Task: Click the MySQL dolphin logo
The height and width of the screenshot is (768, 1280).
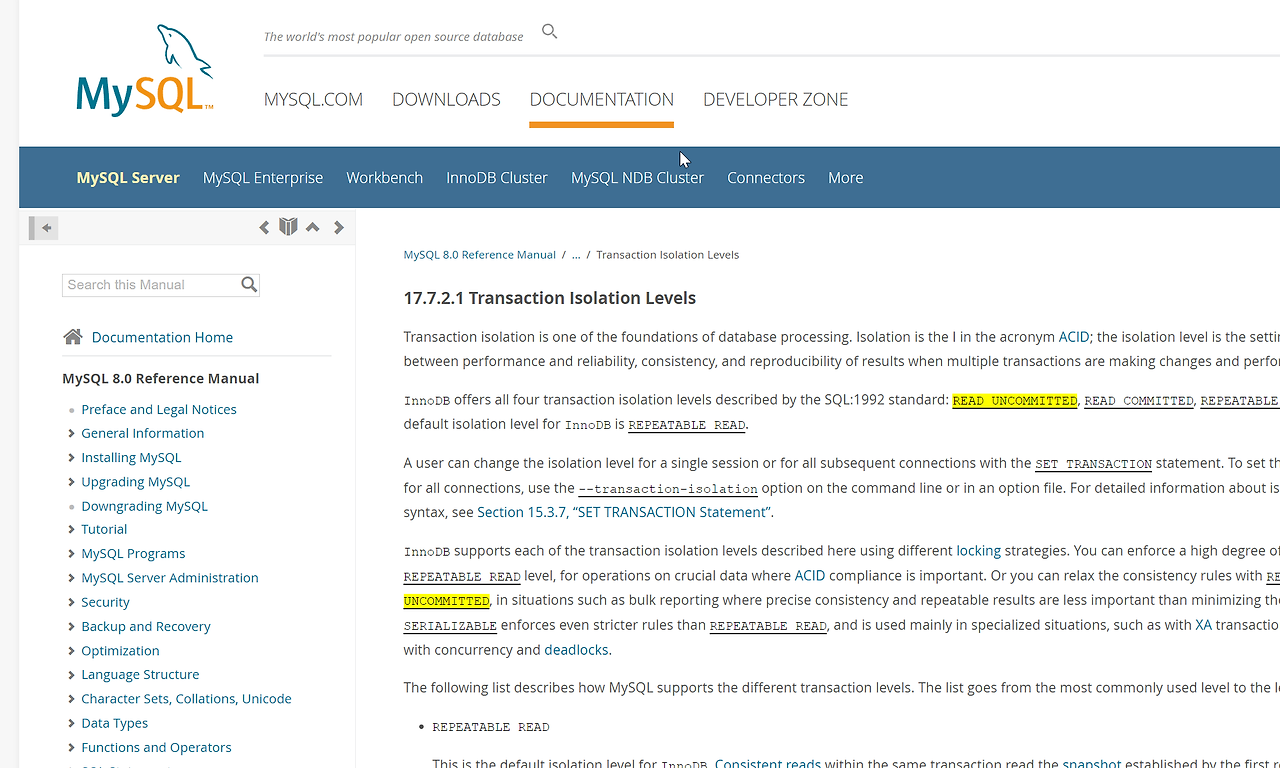Action: [x=145, y=72]
